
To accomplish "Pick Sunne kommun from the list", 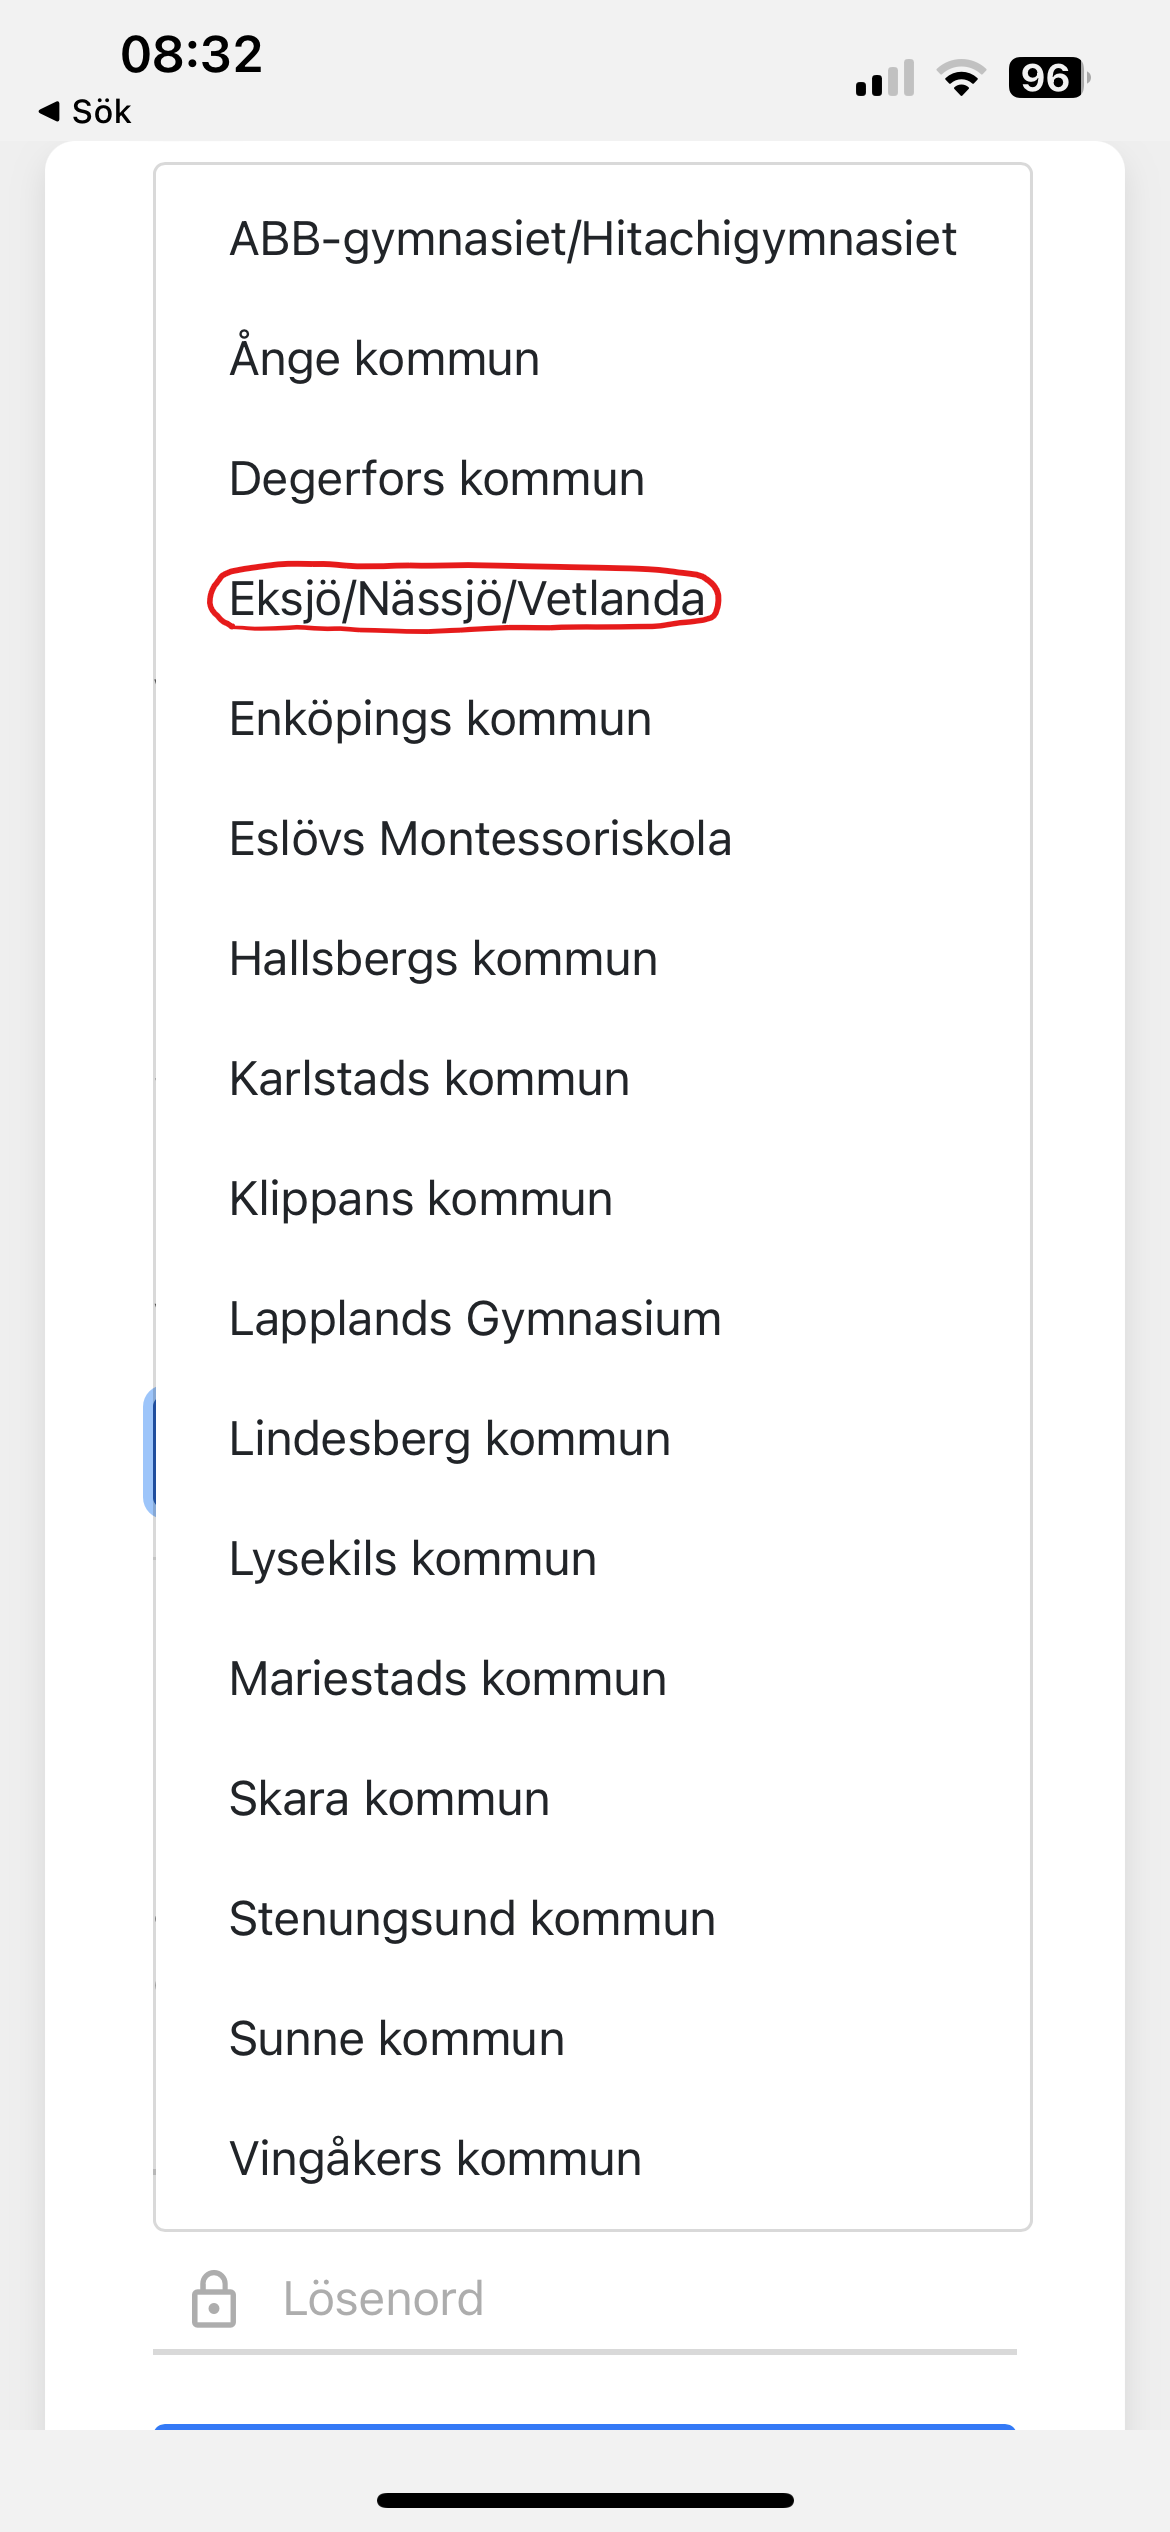I will tap(395, 2037).
